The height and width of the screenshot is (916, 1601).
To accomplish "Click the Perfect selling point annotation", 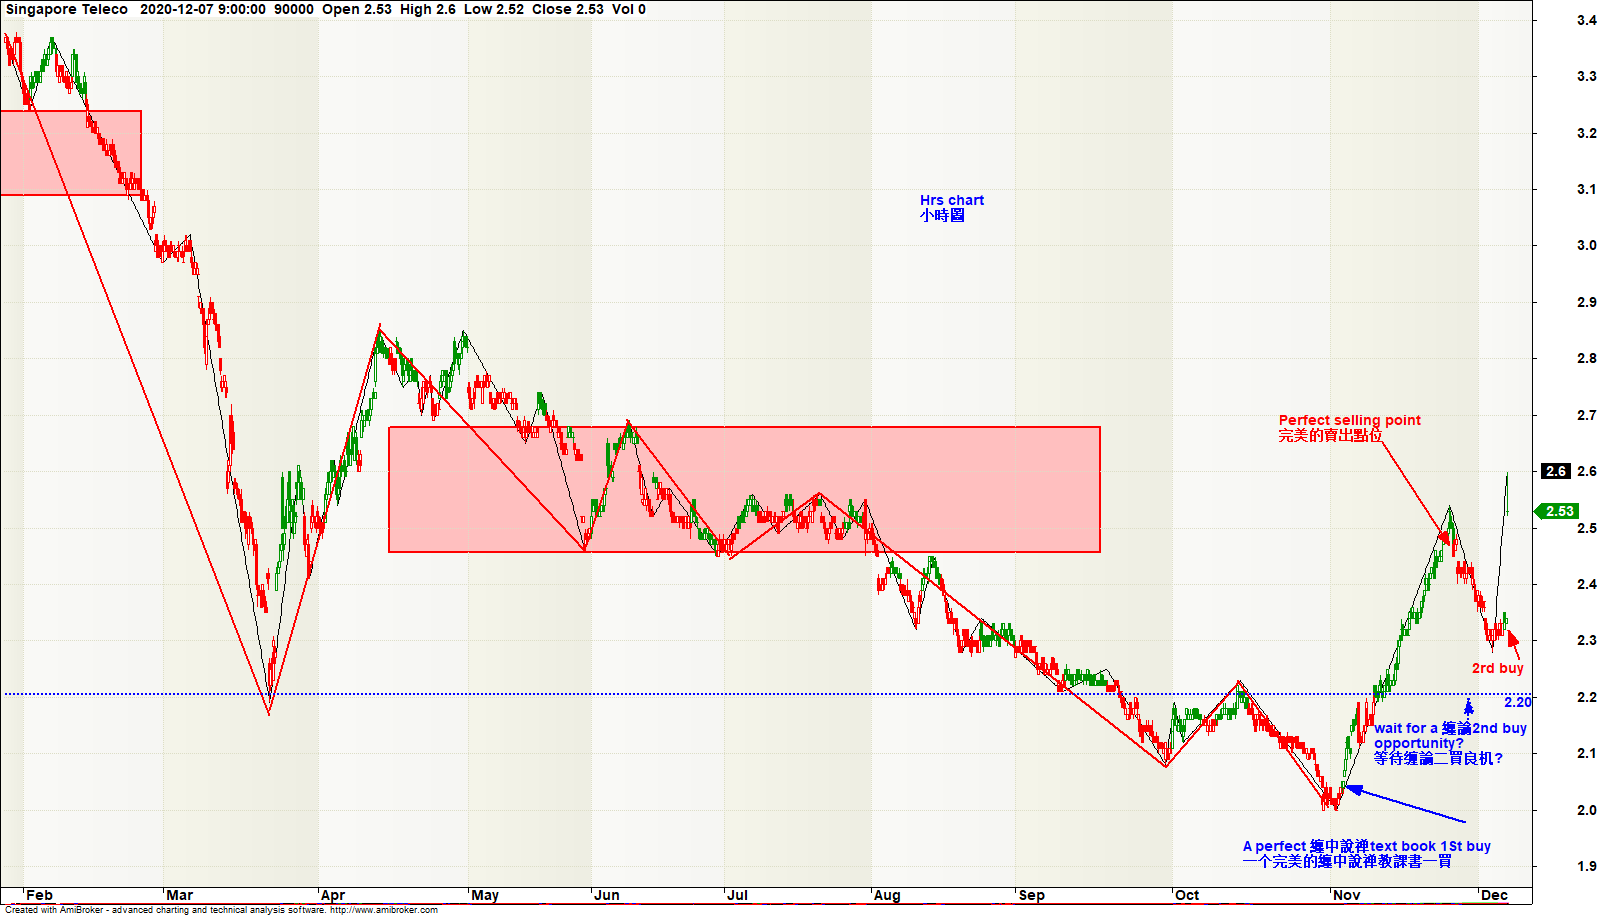I will [1349, 420].
